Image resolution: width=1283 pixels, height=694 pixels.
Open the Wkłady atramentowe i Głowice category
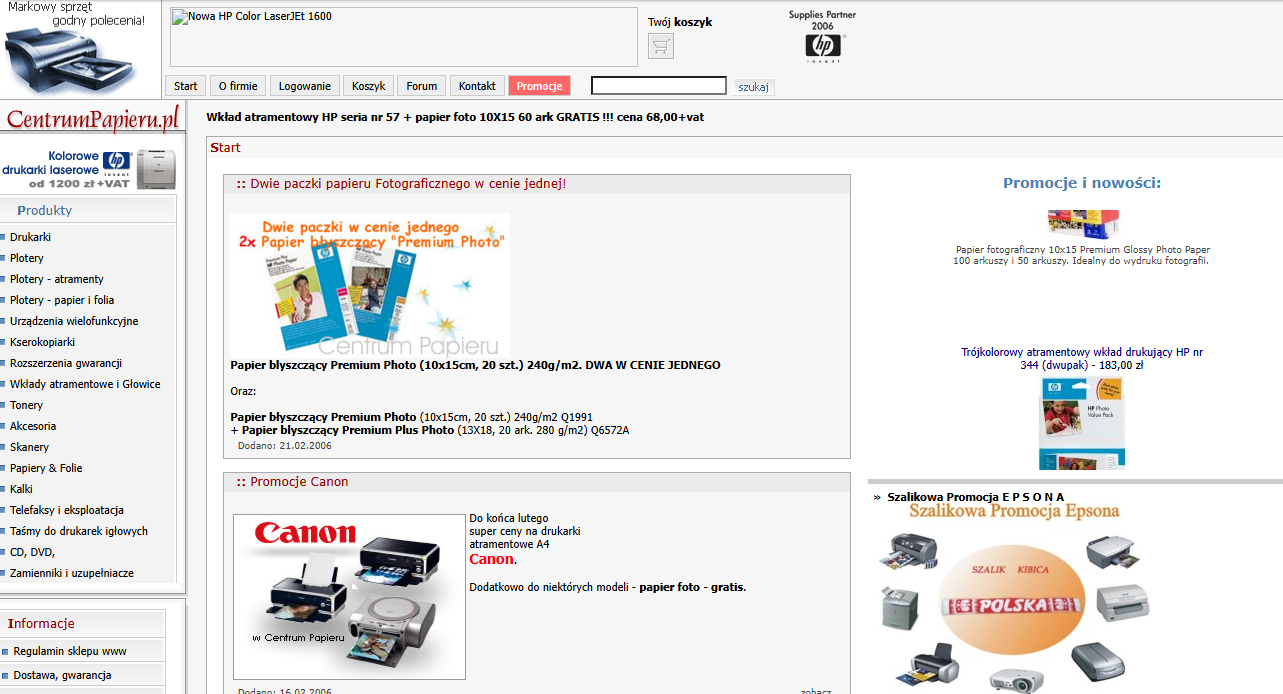point(85,384)
